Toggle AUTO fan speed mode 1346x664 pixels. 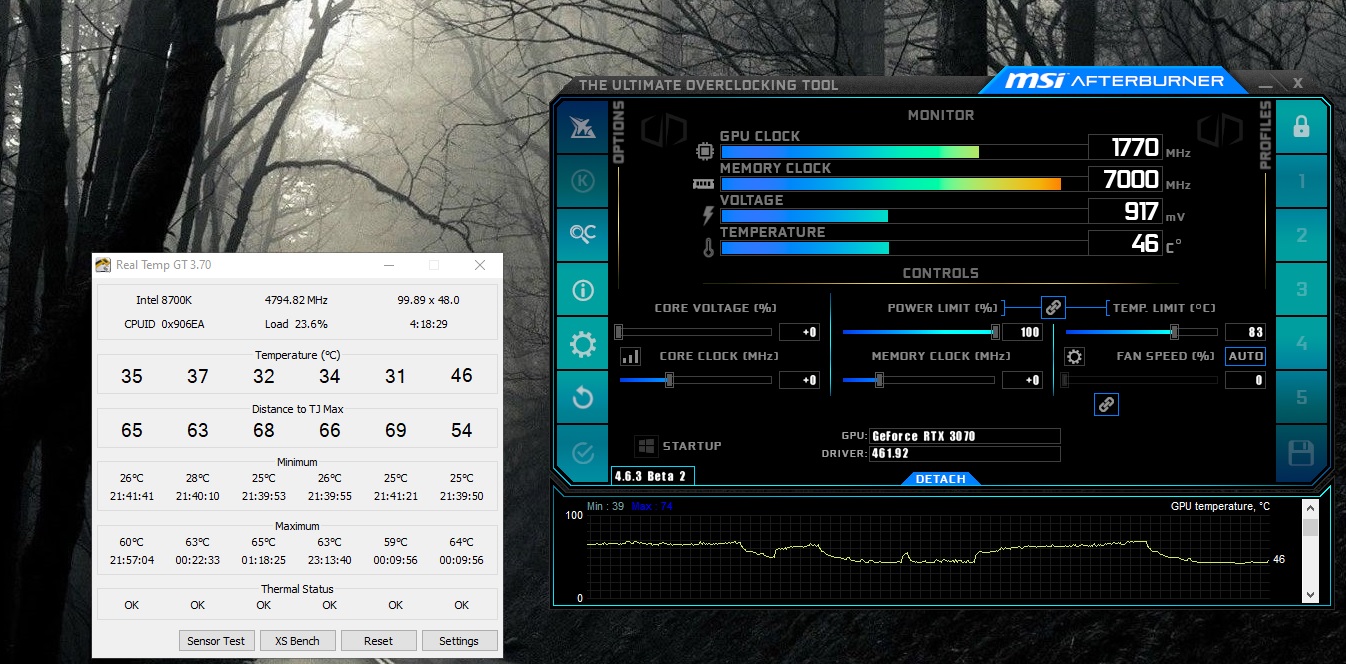click(1246, 356)
